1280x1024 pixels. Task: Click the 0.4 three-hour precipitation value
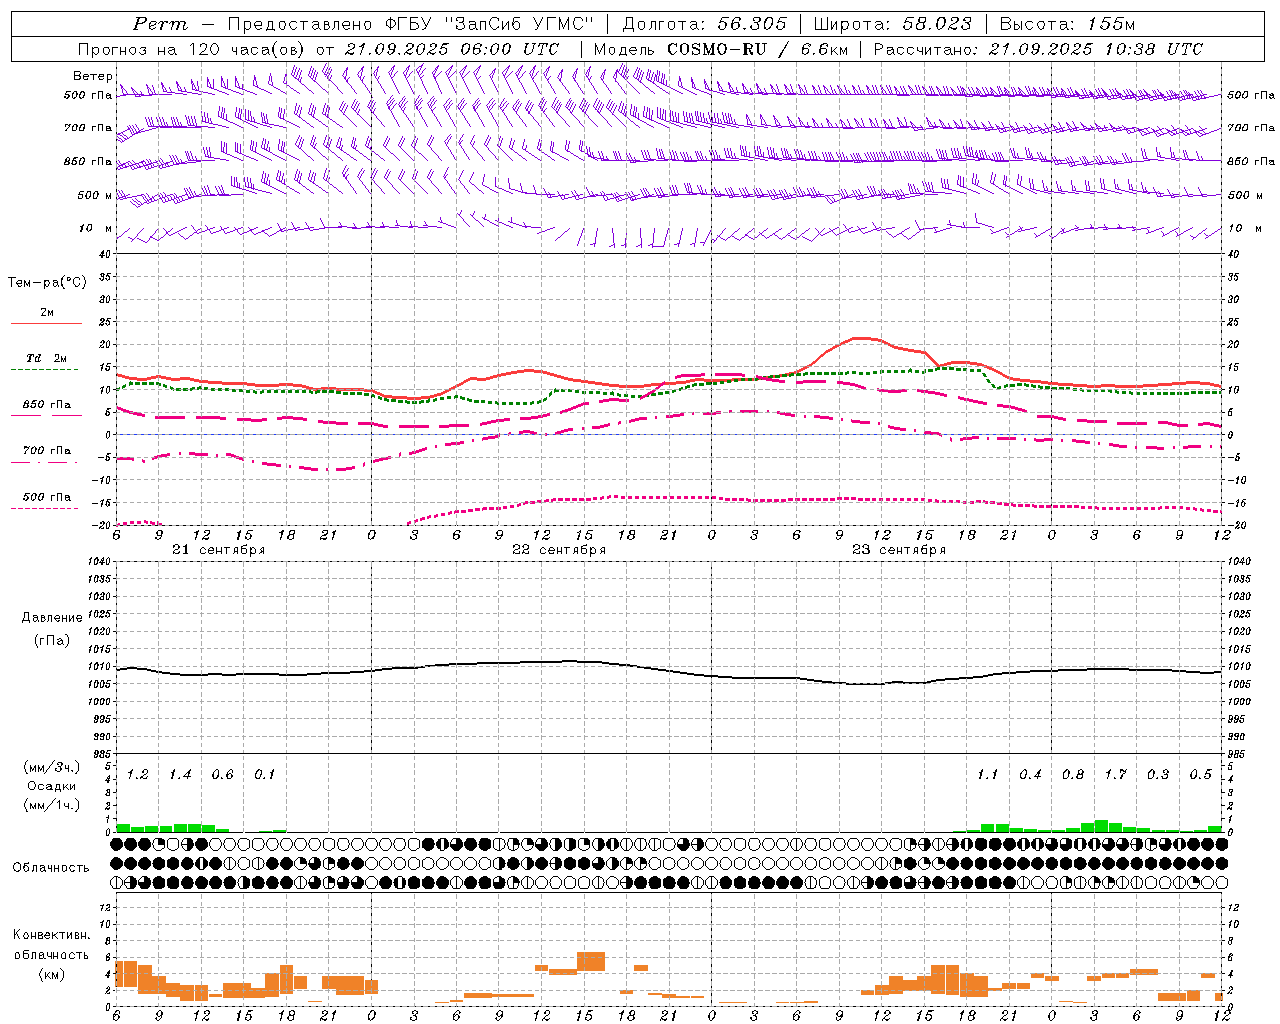pyautogui.click(x=1030, y=774)
